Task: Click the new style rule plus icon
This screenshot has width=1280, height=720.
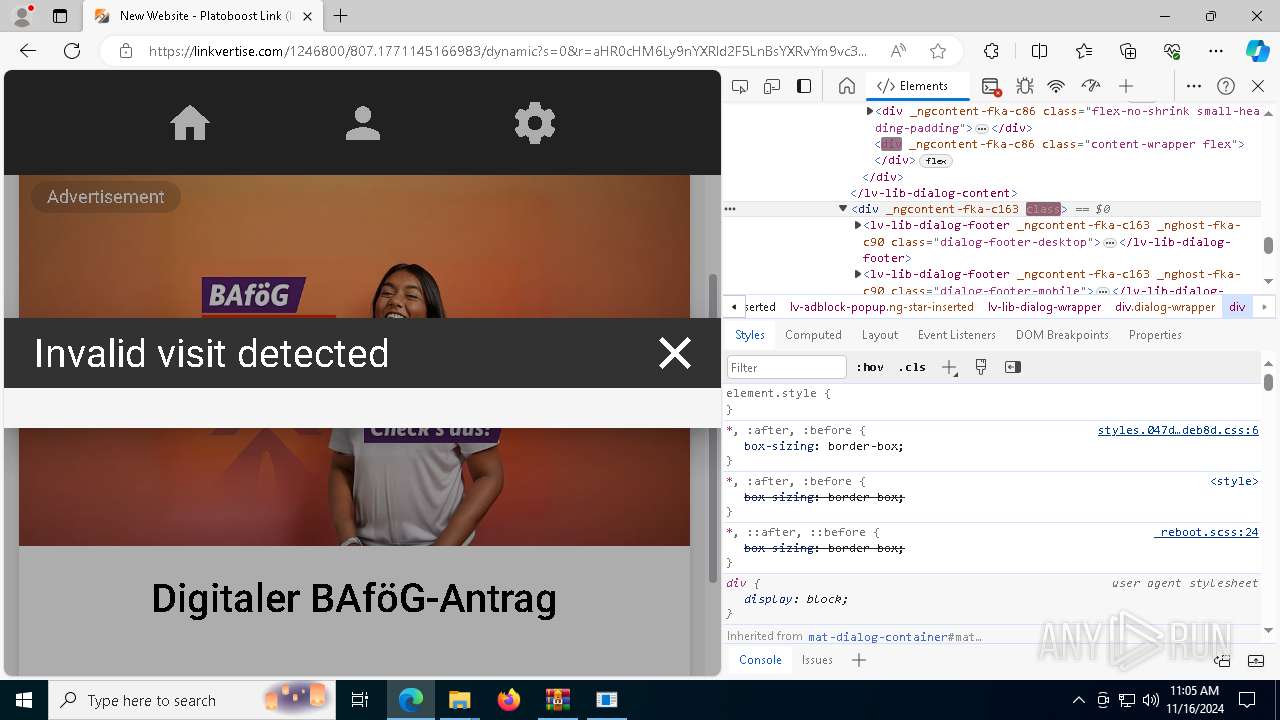Action: pos(950,367)
